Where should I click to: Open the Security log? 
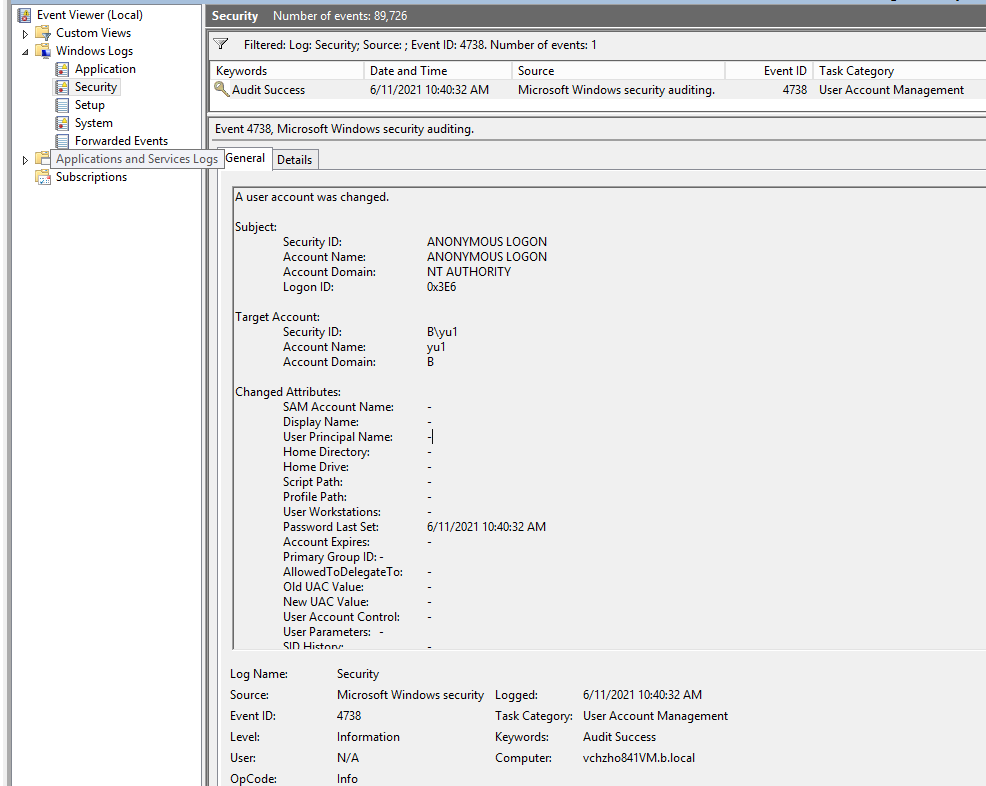[96, 87]
